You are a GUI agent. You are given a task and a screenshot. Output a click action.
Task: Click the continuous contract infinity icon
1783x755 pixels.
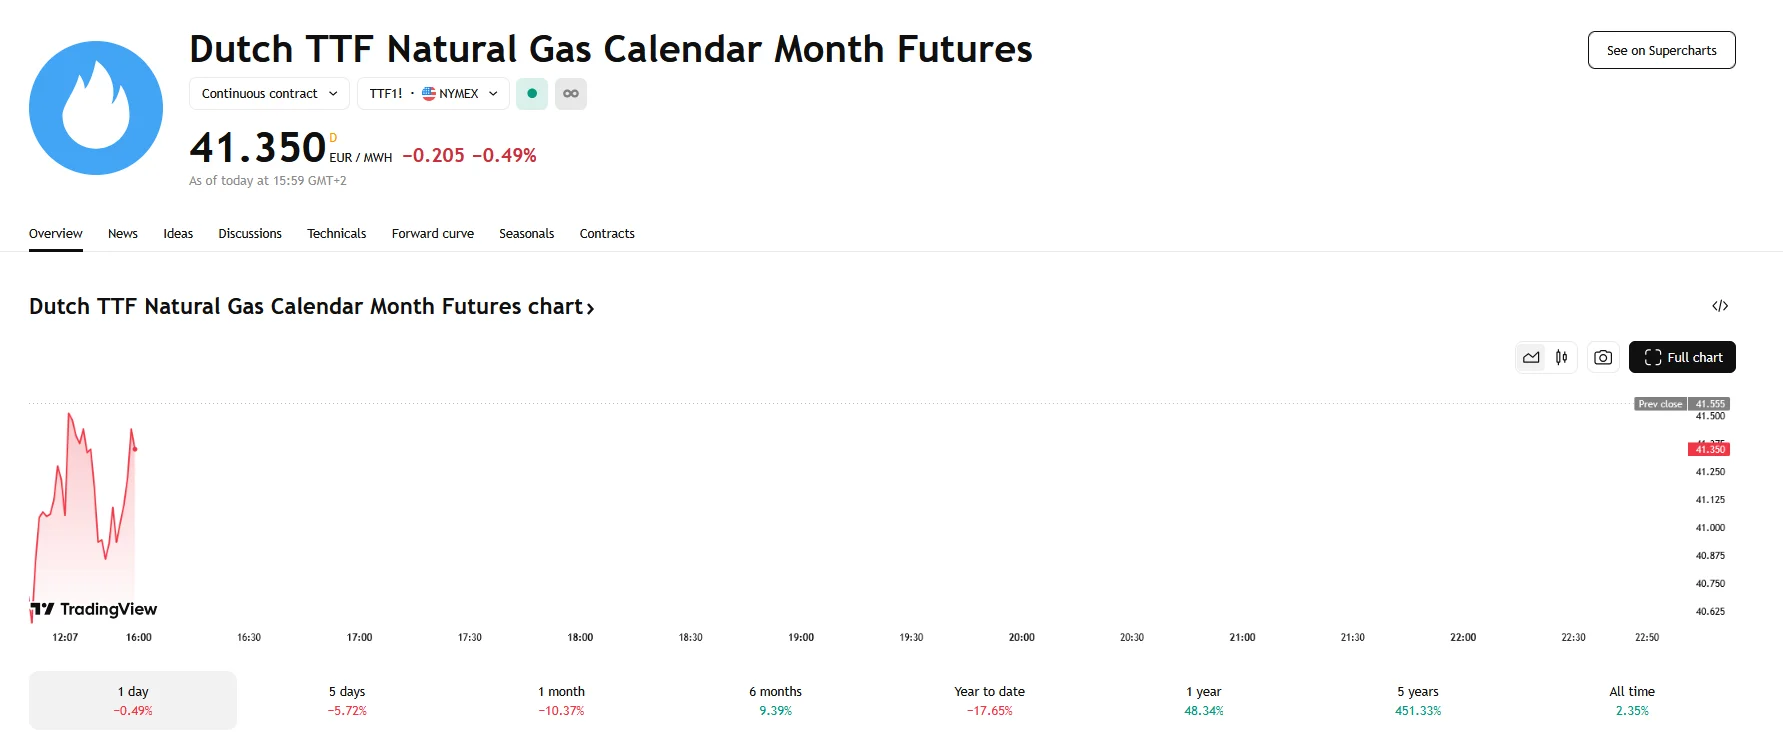[x=571, y=94]
